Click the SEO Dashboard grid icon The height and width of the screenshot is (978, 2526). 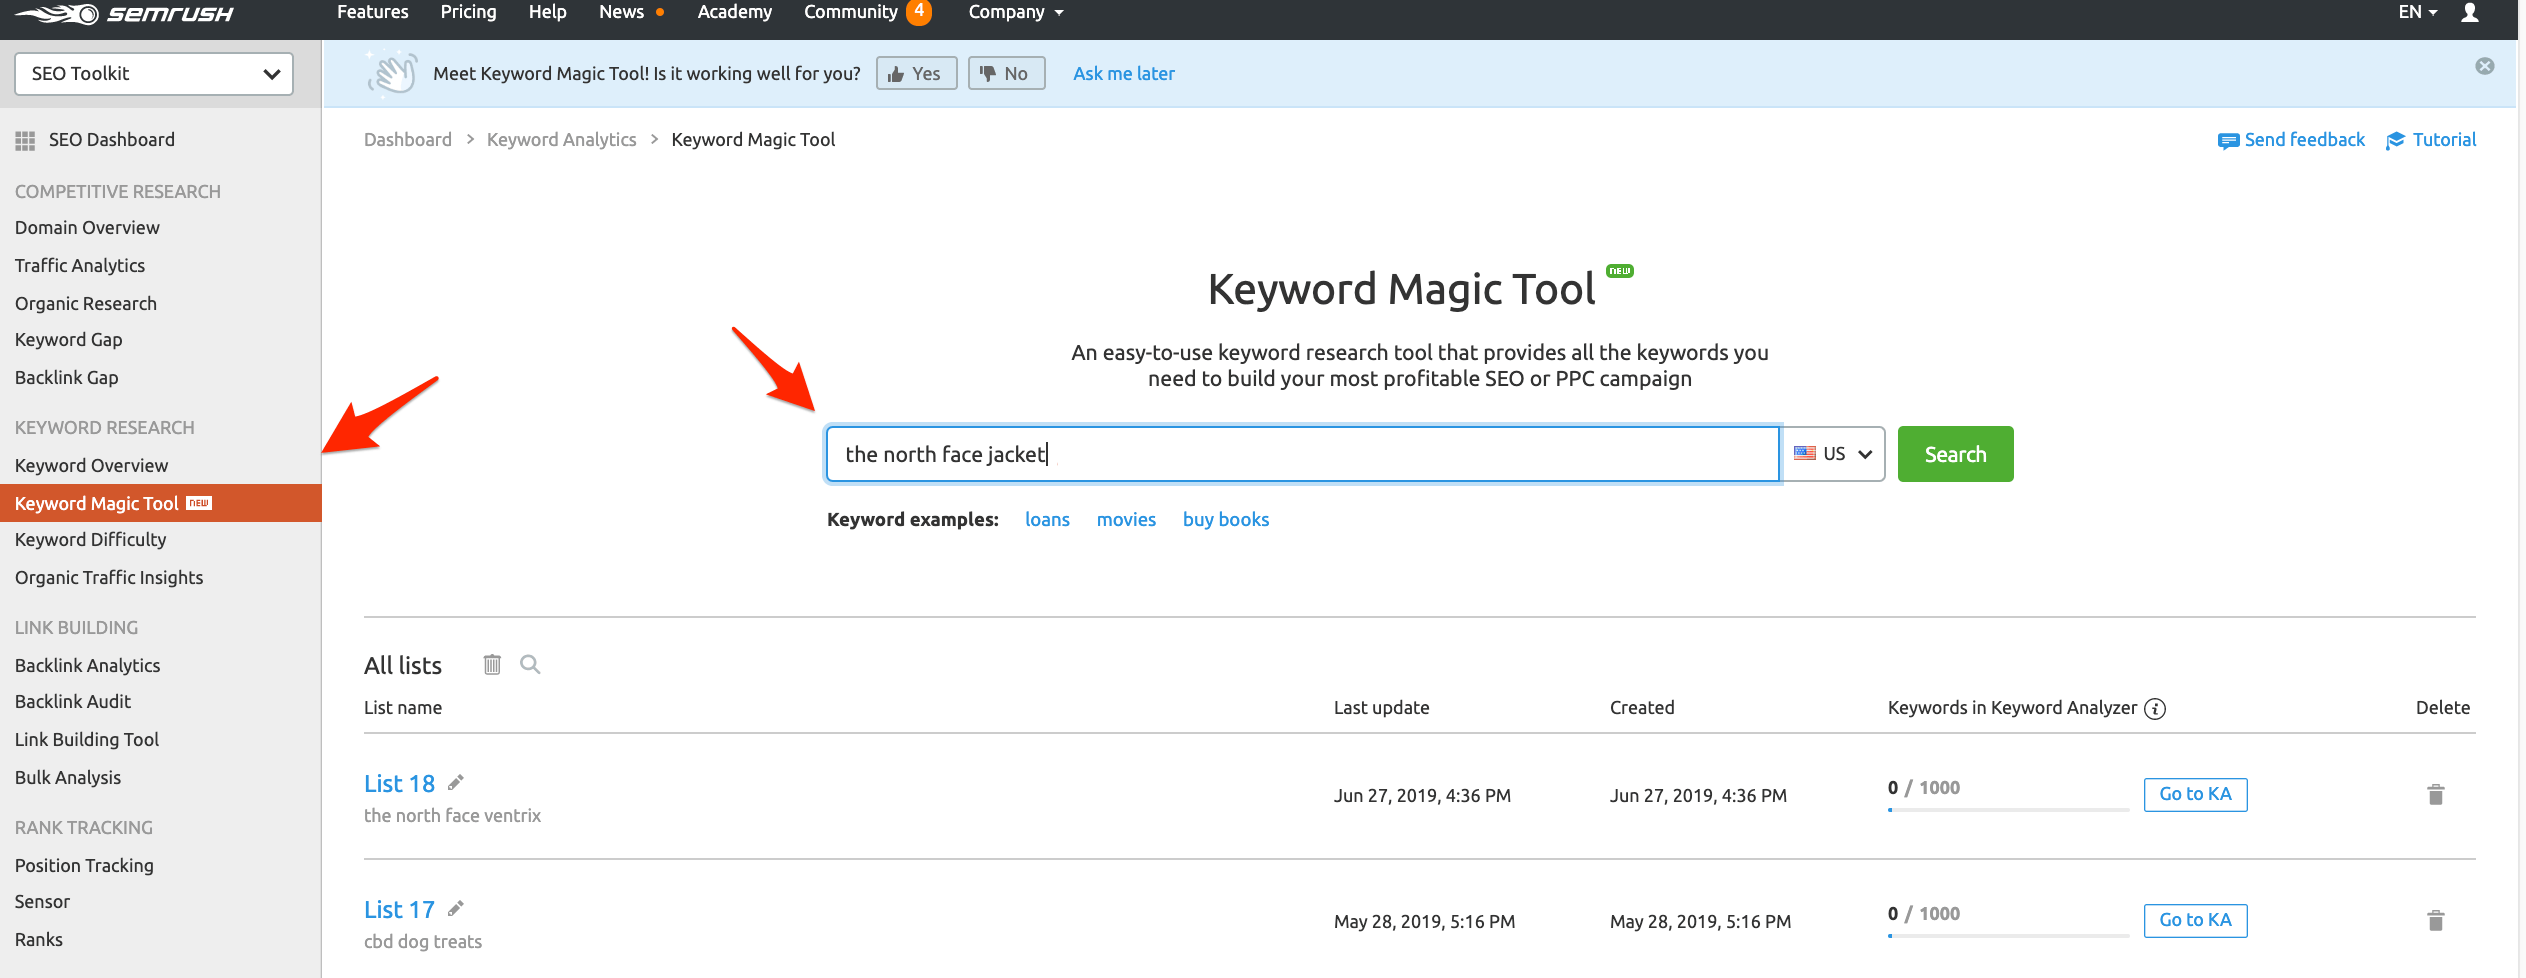click(25, 141)
